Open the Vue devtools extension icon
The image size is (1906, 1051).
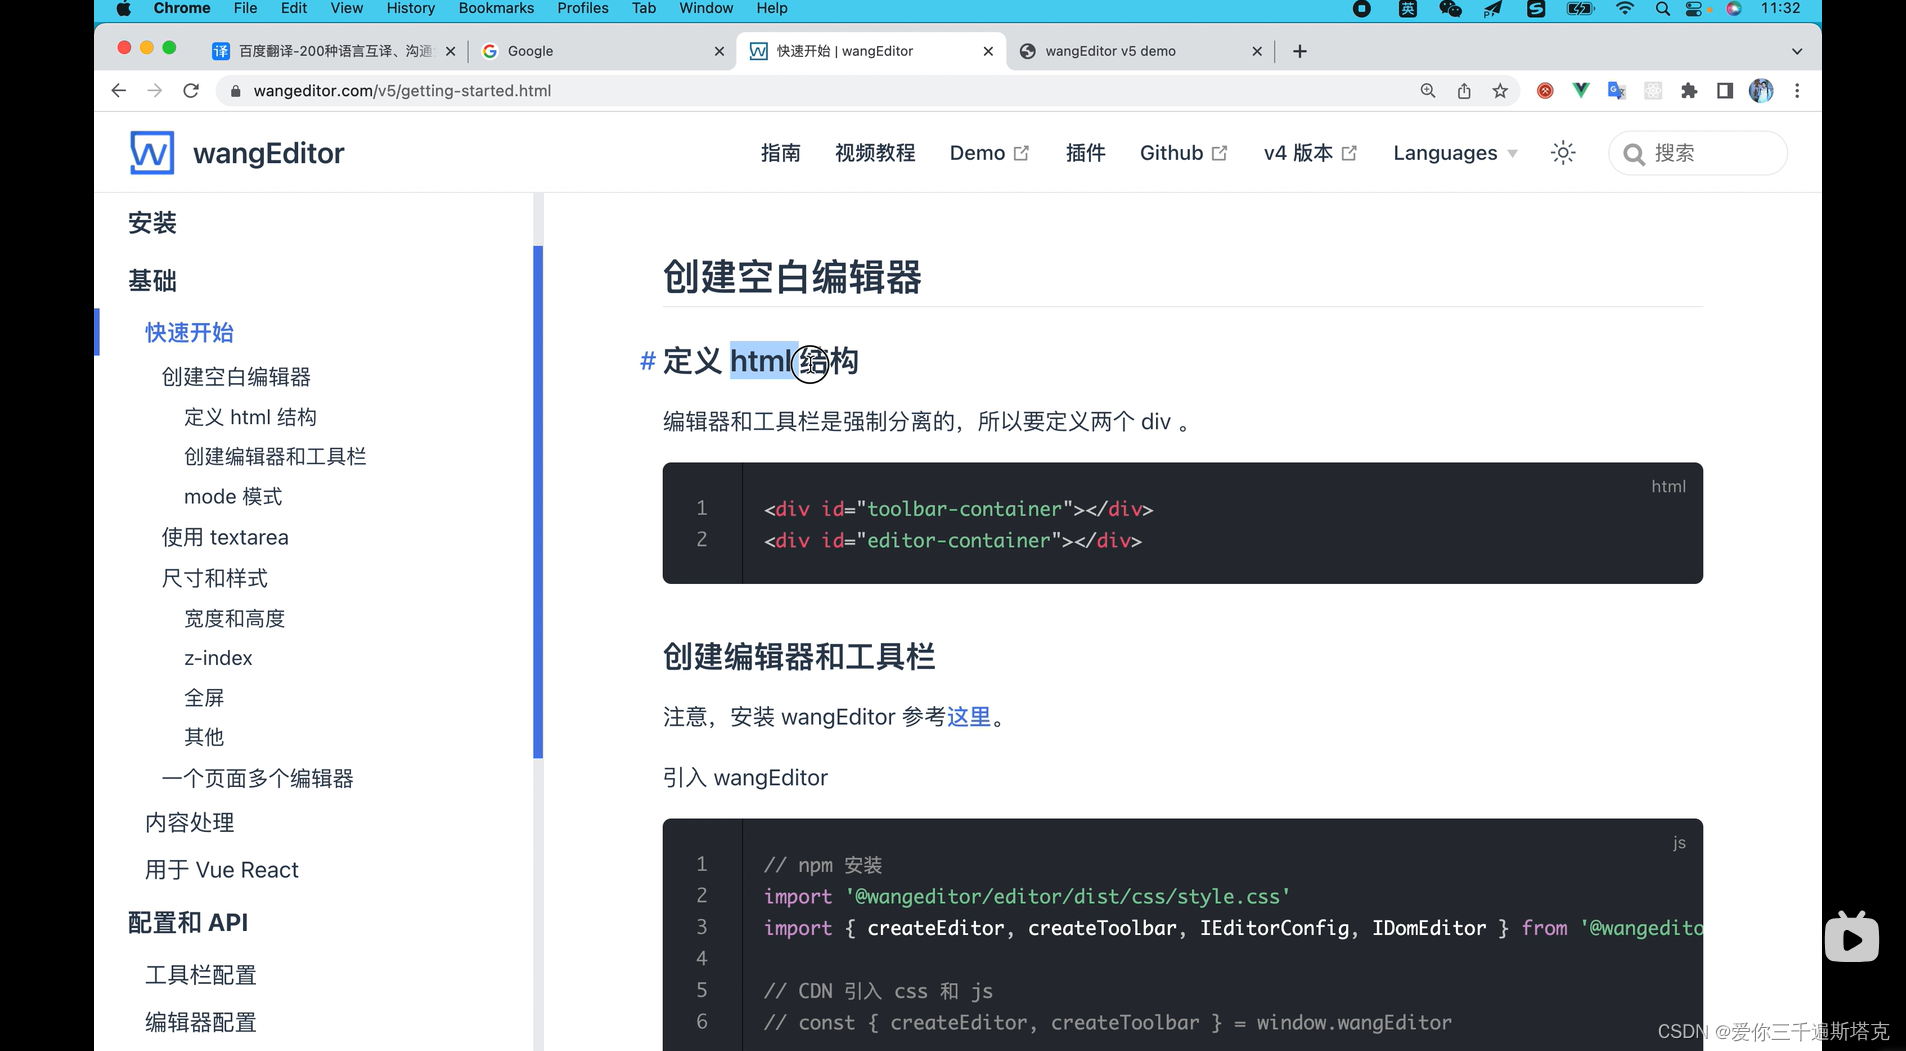pyautogui.click(x=1580, y=90)
